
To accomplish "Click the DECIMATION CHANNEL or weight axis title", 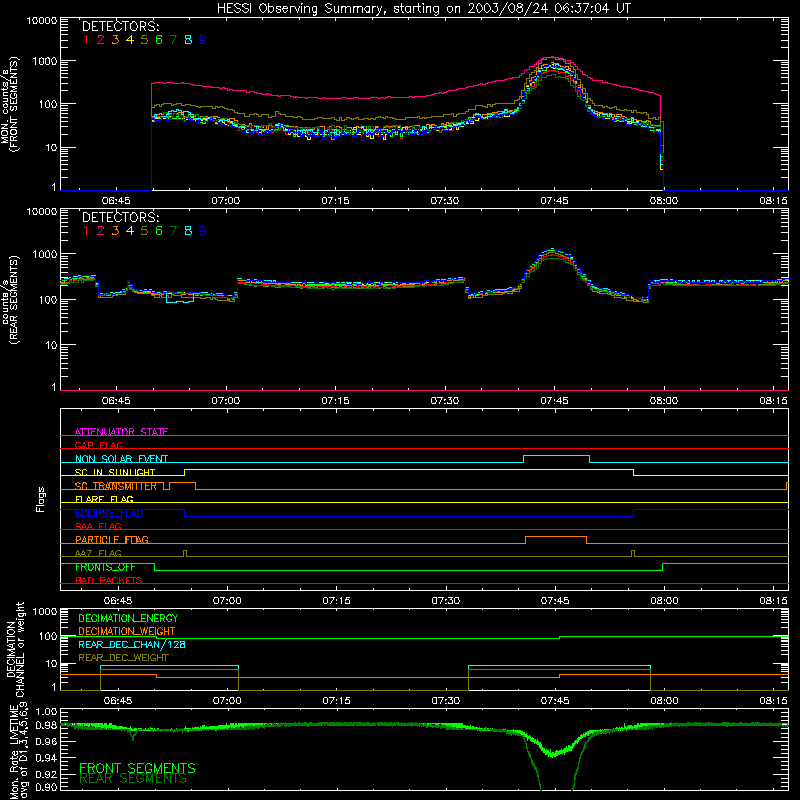I will pos(15,649).
